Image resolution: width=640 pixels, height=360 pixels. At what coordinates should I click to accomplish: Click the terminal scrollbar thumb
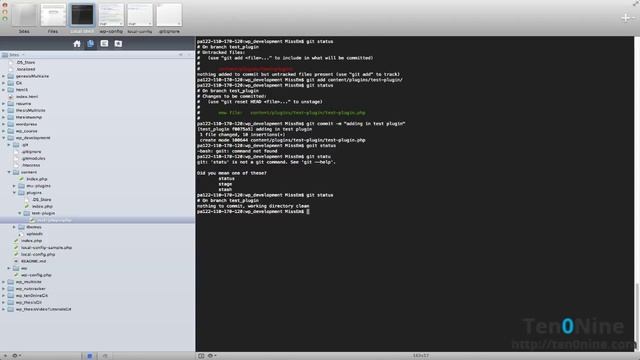[637, 316]
